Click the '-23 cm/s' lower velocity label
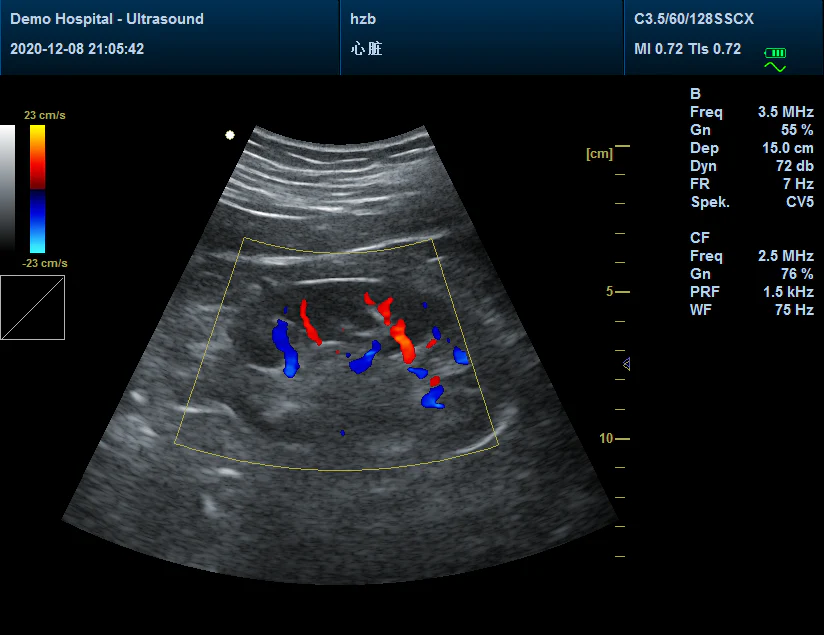This screenshot has height=635, width=824. [45, 263]
